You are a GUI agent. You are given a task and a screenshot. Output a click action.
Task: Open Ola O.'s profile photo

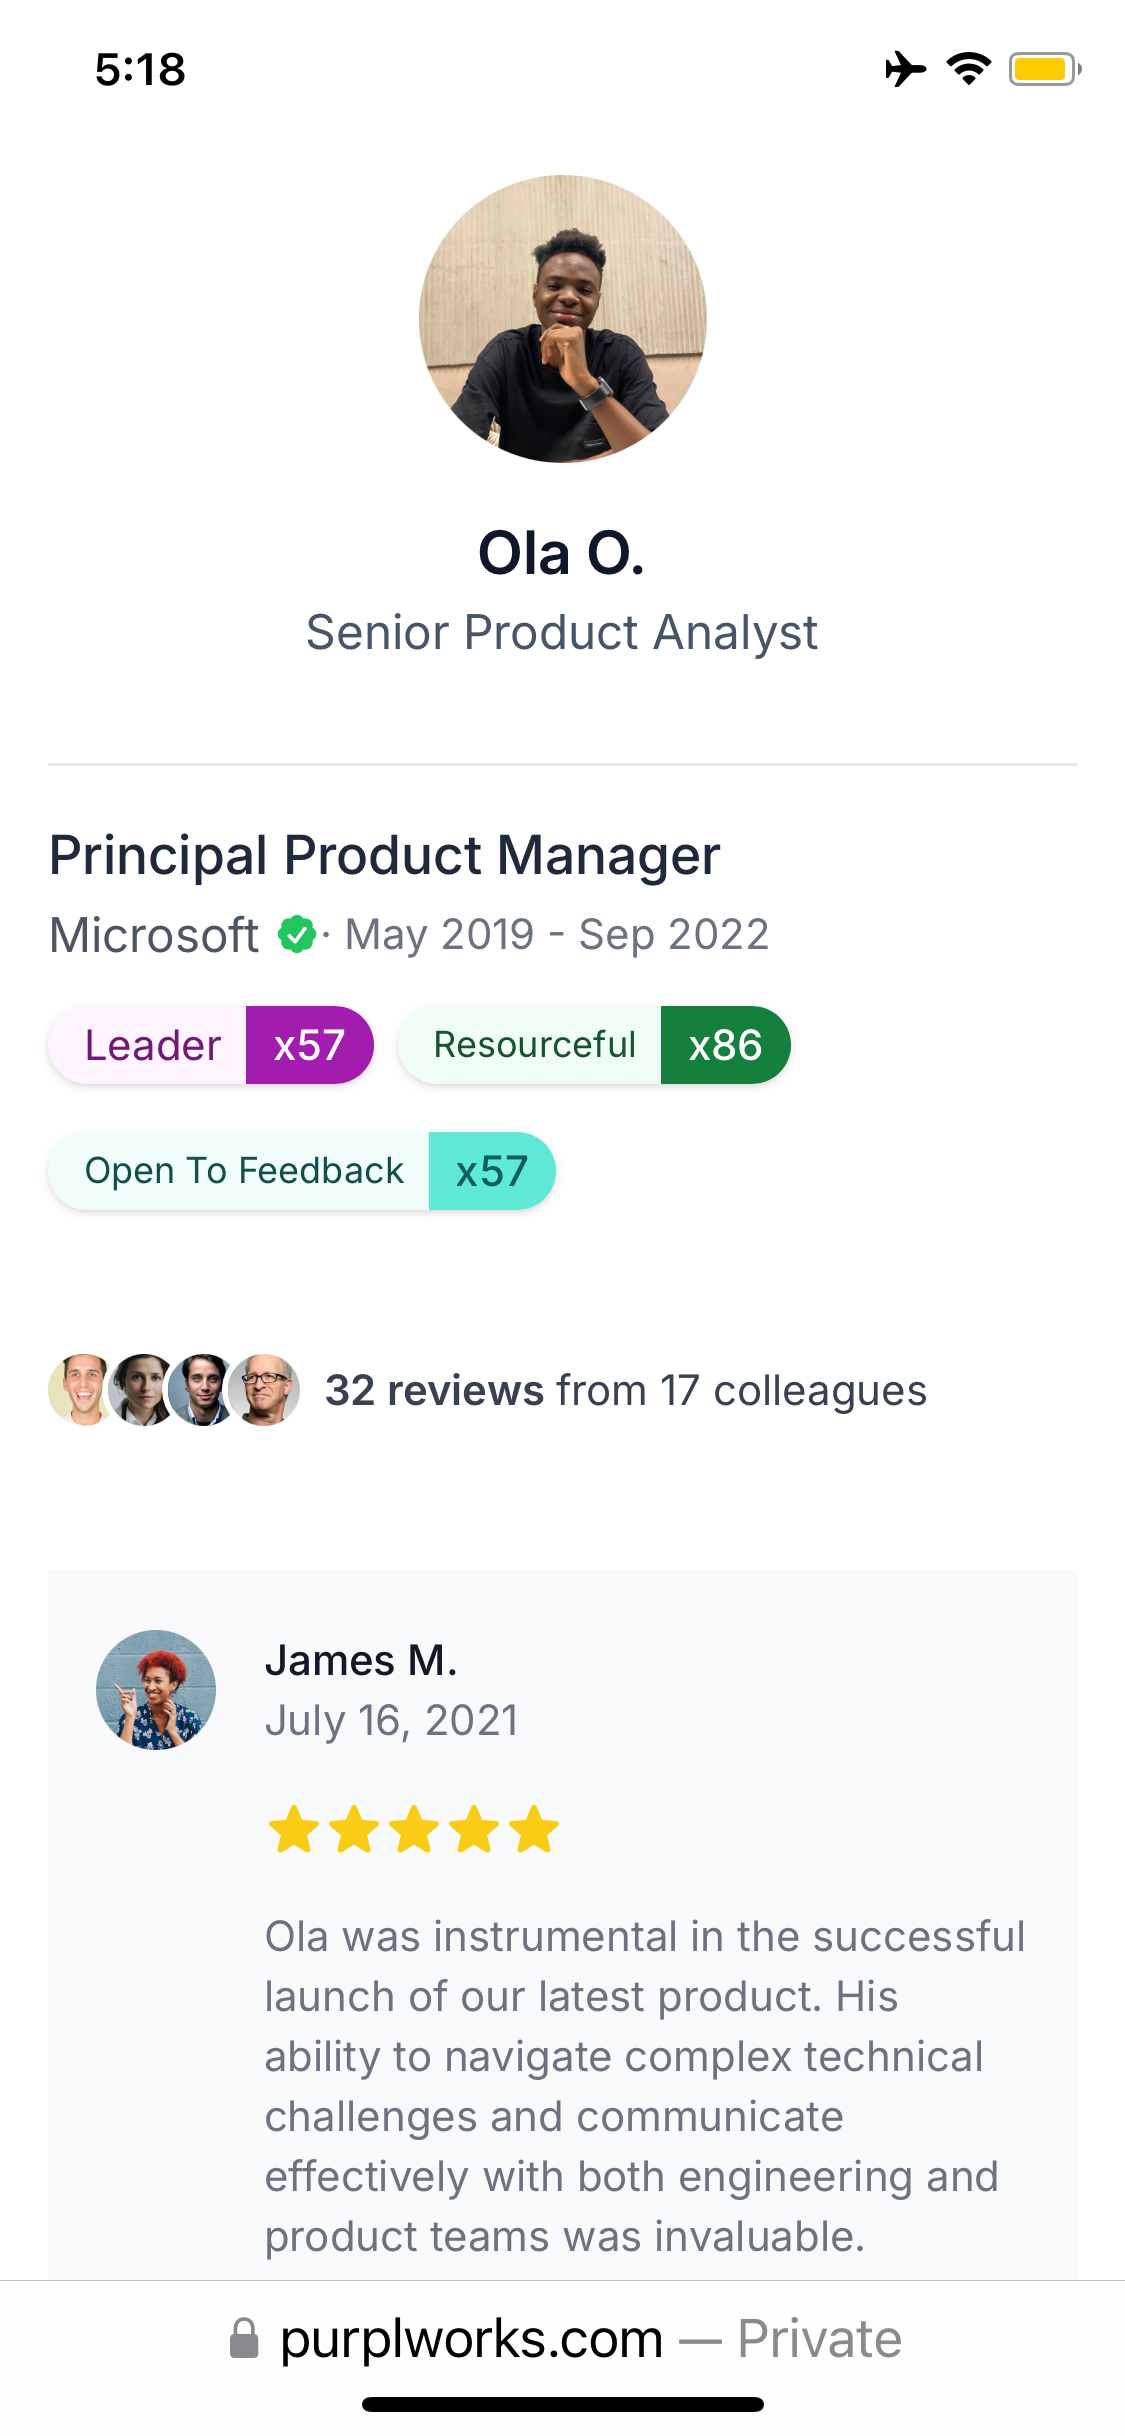click(562, 319)
